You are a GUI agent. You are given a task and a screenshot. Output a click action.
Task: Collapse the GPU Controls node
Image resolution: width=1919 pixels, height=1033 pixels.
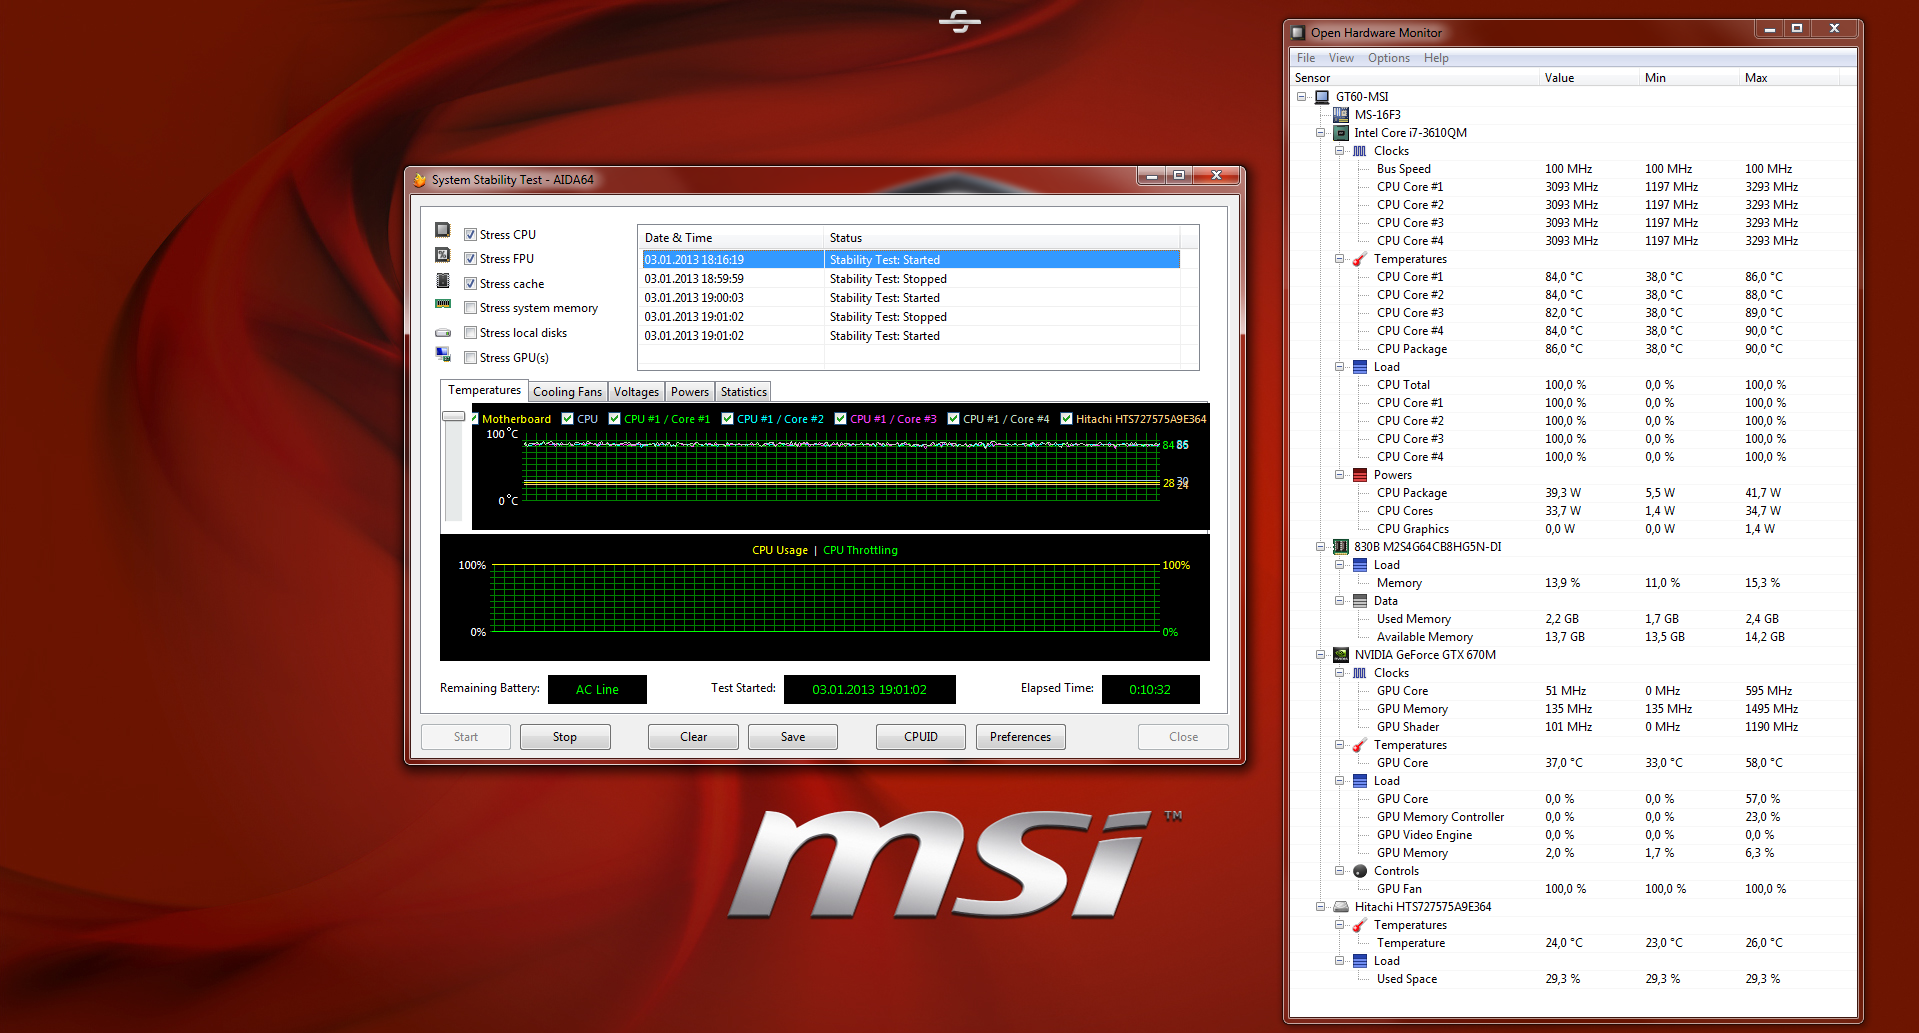[x=1340, y=871]
